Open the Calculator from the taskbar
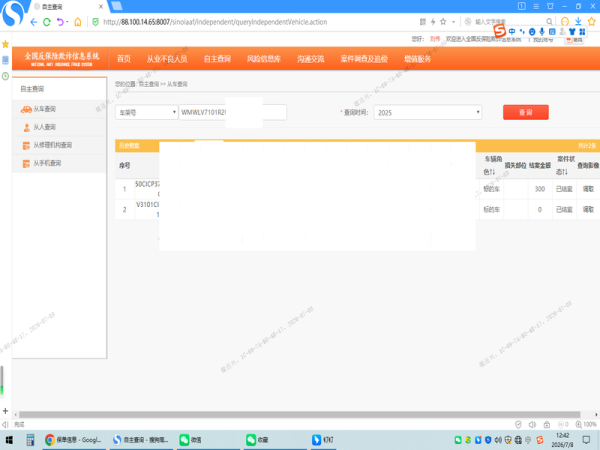This screenshot has width=600, height=450. [30, 440]
